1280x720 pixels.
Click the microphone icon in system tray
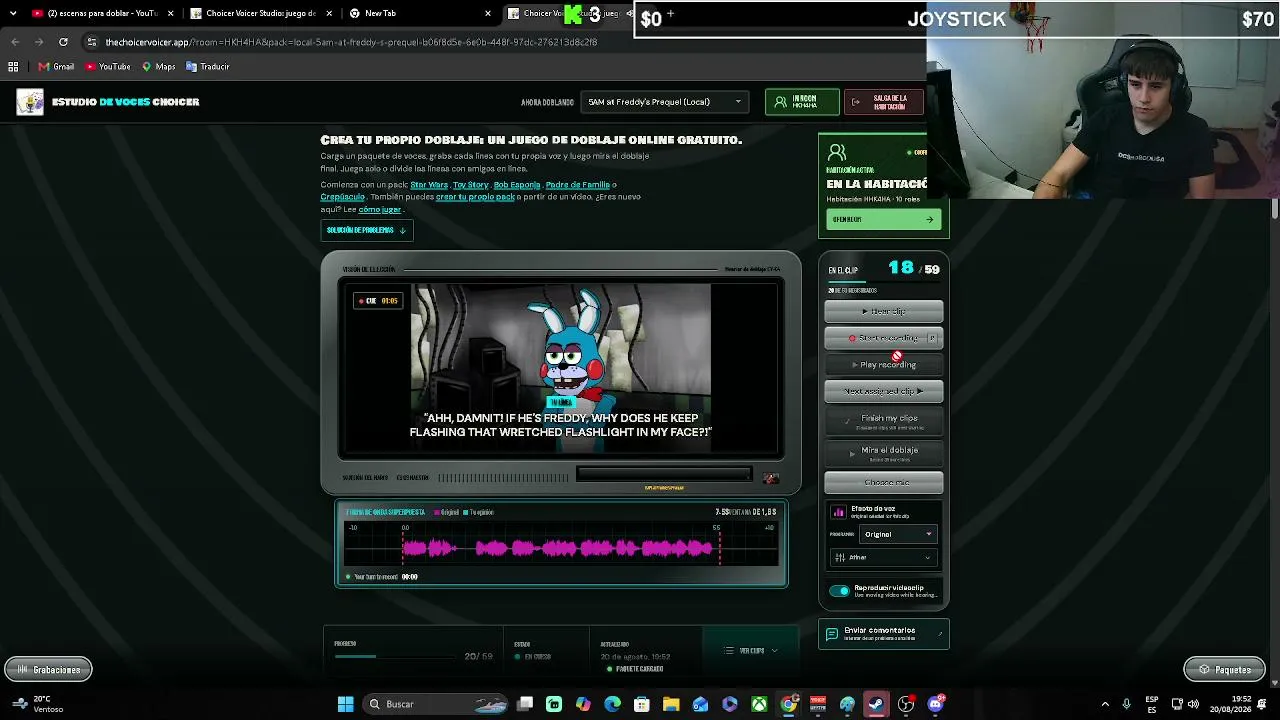click(1127, 704)
